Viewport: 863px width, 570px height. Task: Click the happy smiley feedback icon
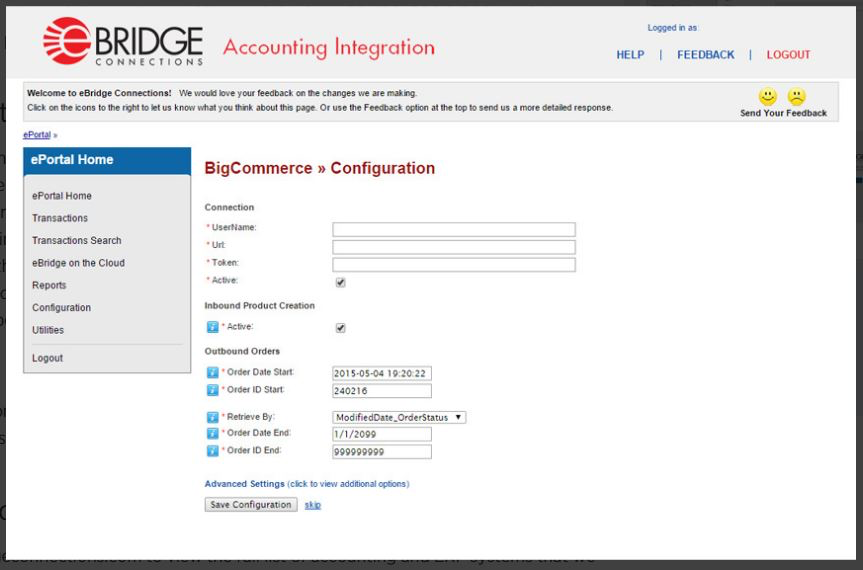pos(767,98)
